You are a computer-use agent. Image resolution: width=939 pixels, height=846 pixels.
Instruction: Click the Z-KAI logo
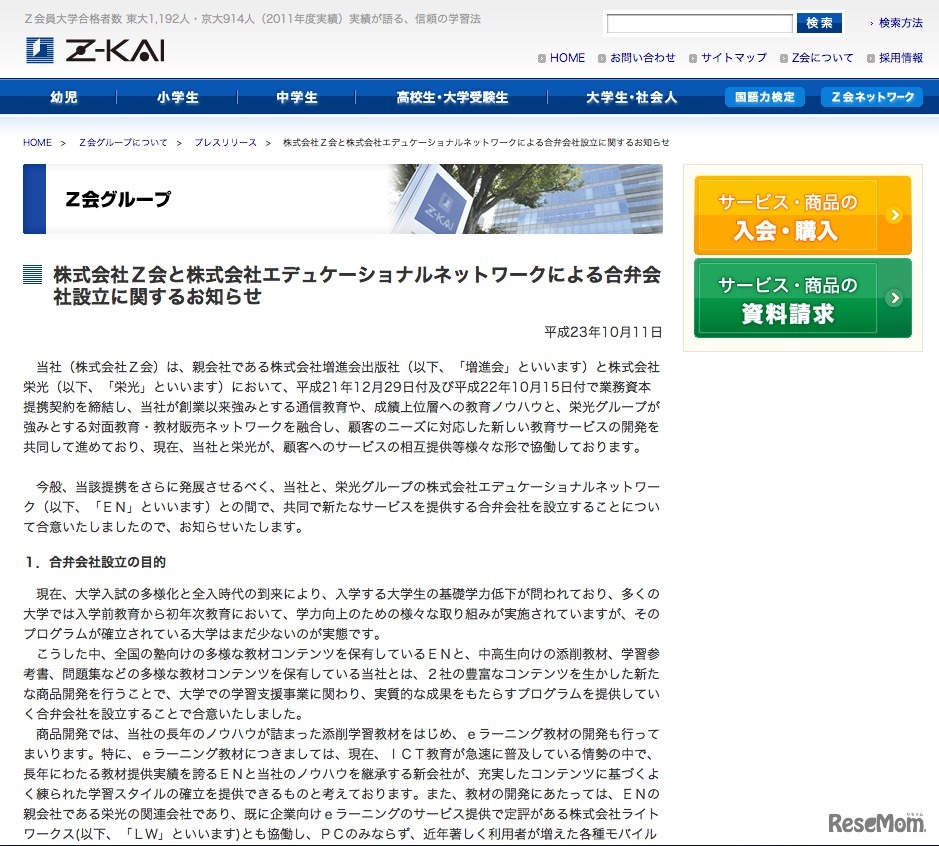tap(95, 50)
